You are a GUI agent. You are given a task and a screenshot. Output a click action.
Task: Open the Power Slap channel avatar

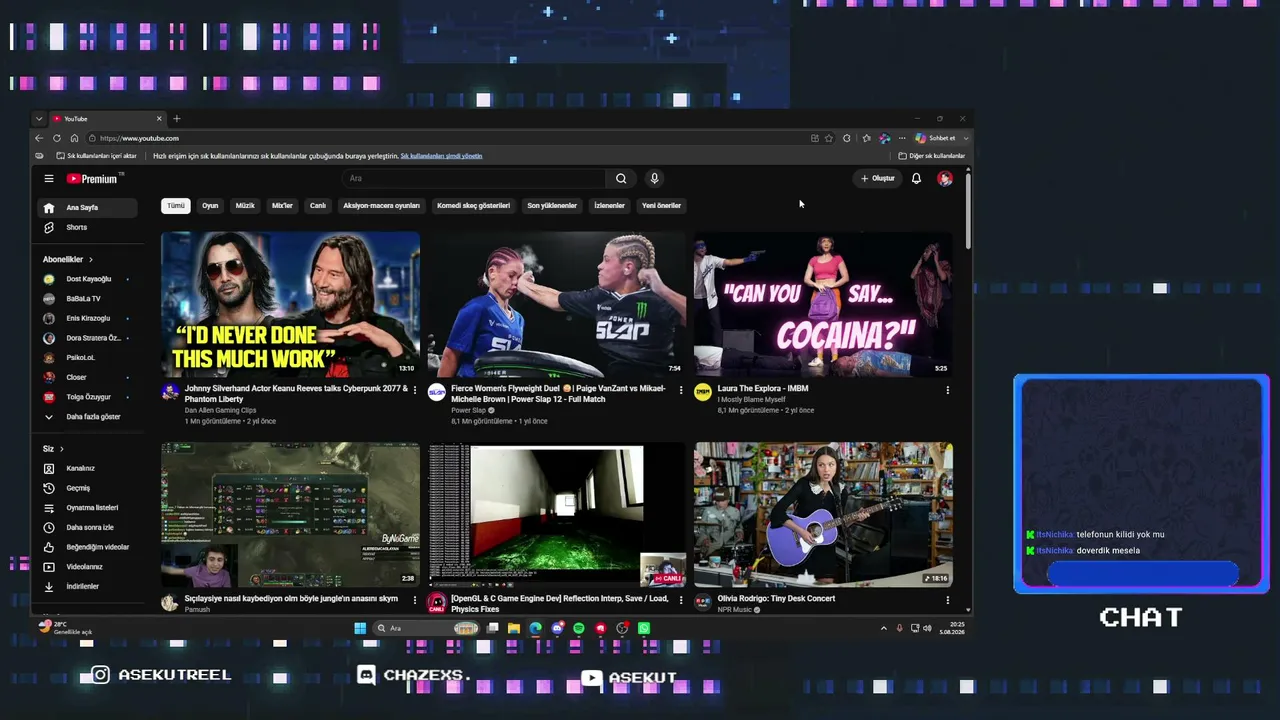point(437,392)
